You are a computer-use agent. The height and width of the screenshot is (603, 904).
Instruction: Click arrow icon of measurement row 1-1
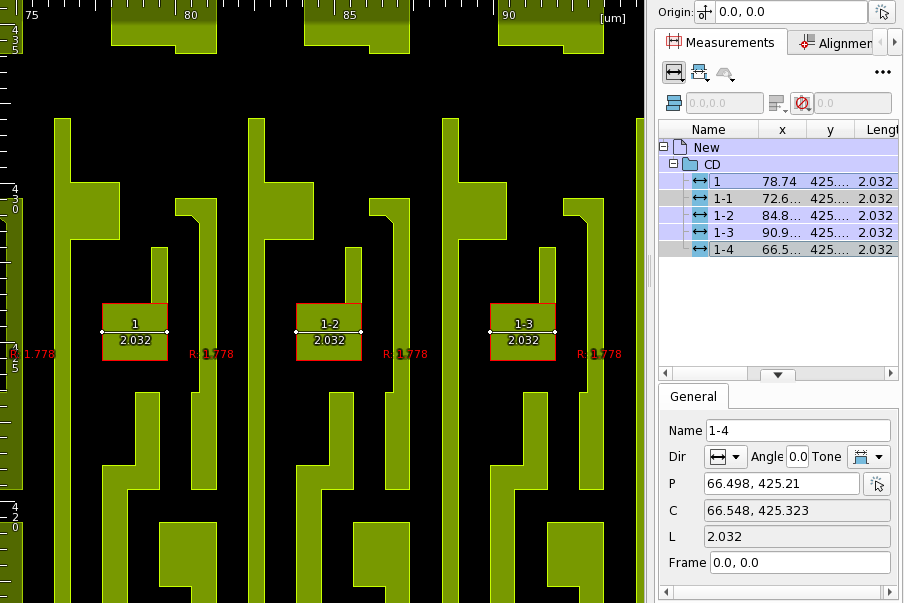click(x=700, y=198)
